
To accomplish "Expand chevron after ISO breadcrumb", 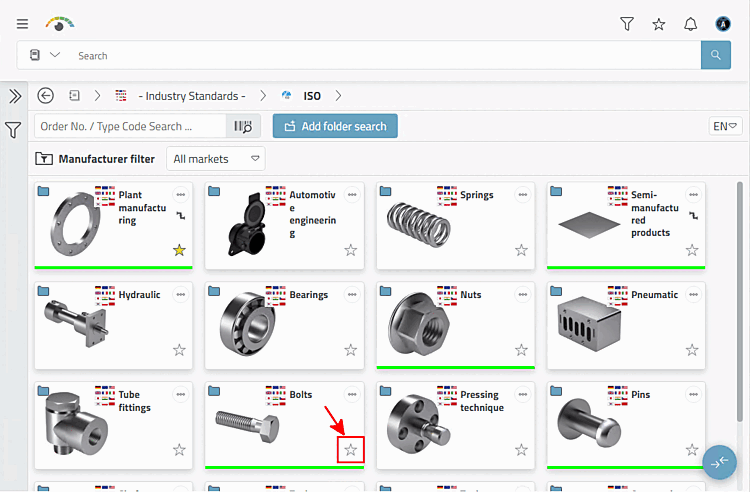I will click(338, 96).
